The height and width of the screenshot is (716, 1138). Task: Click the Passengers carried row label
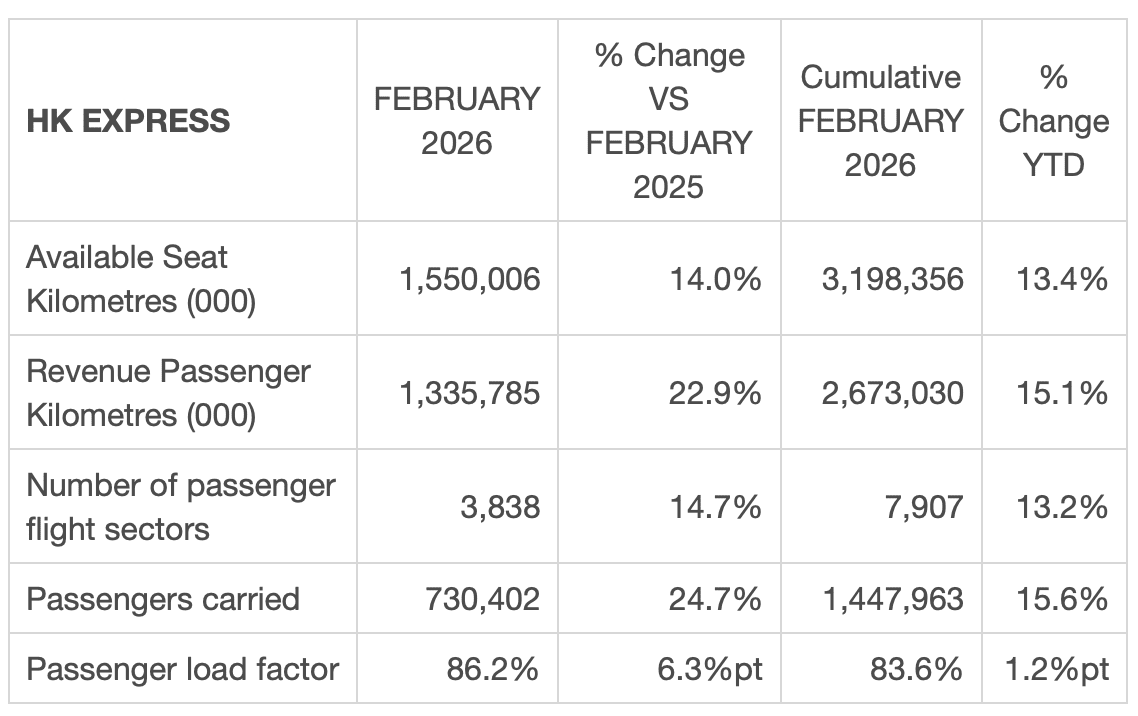[163, 599]
